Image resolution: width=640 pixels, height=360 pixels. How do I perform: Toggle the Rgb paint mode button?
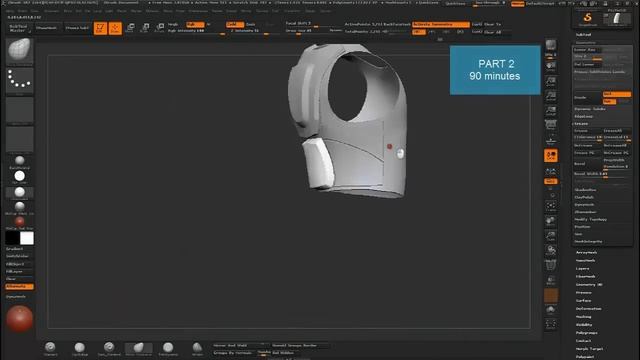click(x=195, y=24)
